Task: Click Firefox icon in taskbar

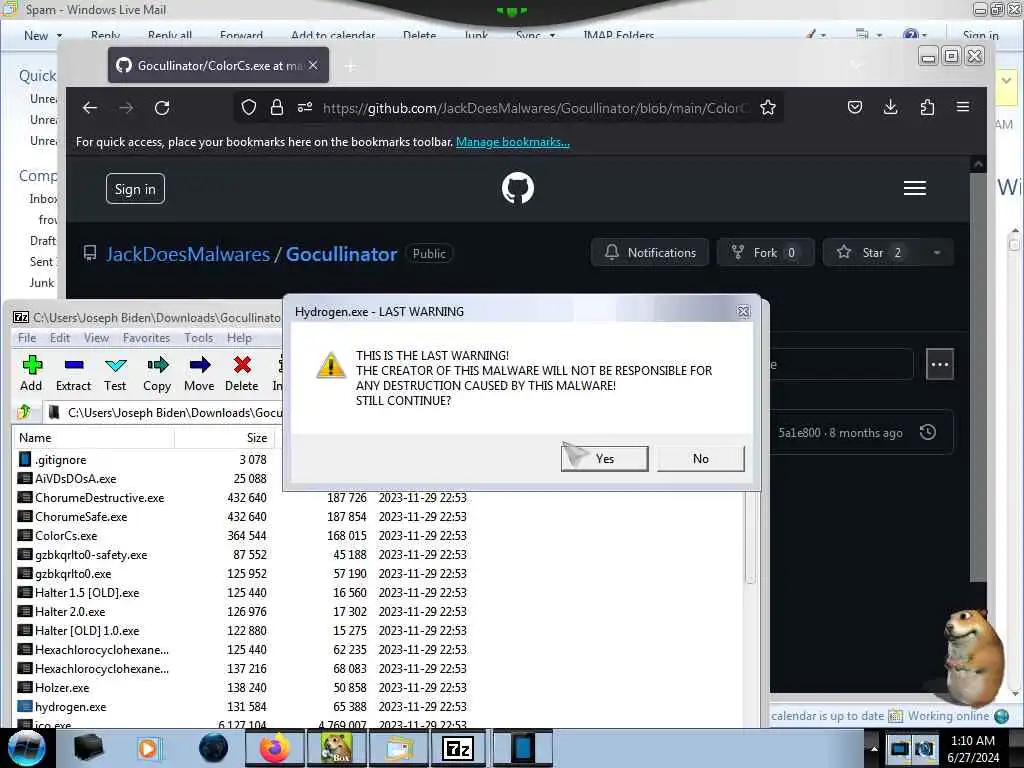Action: coord(274,748)
